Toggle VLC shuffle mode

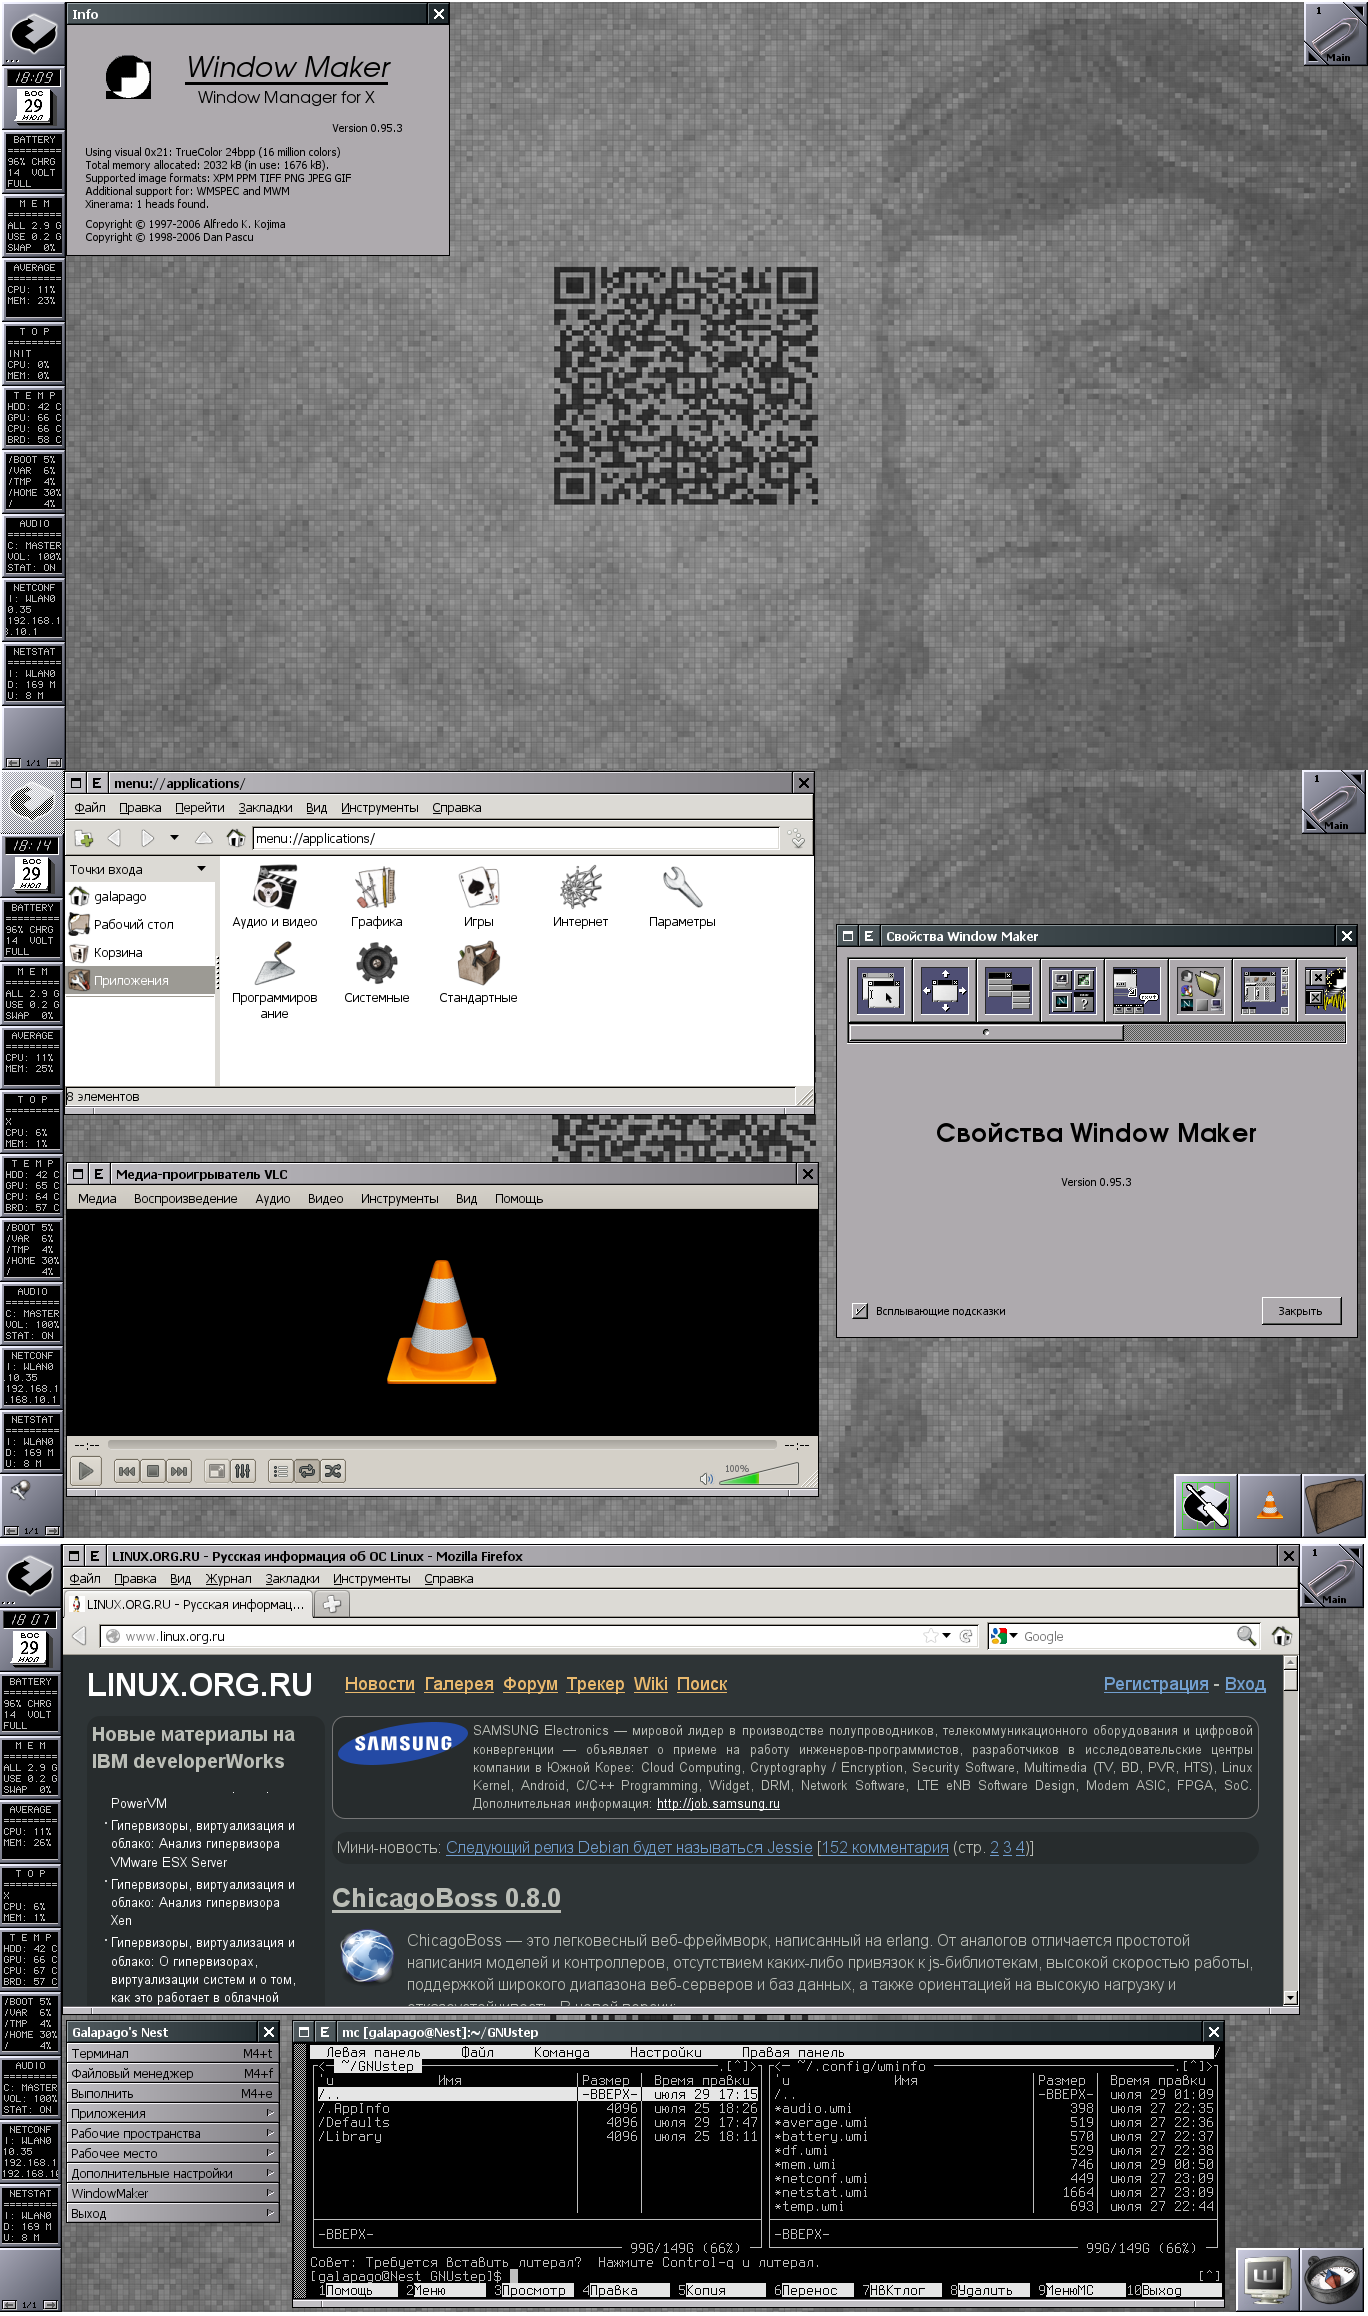[x=333, y=1471]
